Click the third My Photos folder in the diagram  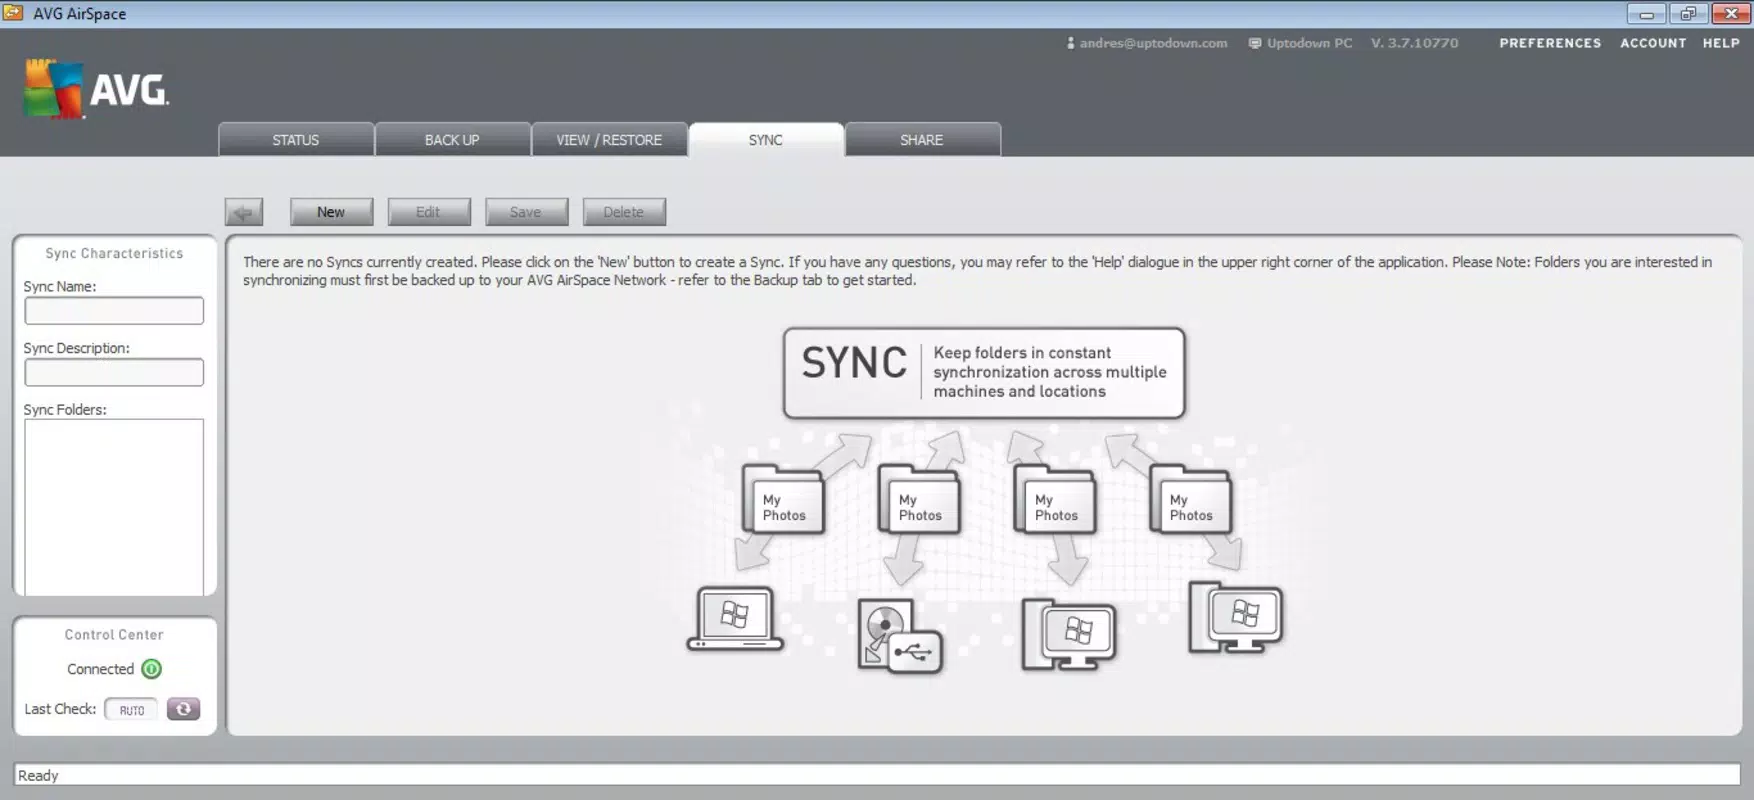[x=1055, y=499]
